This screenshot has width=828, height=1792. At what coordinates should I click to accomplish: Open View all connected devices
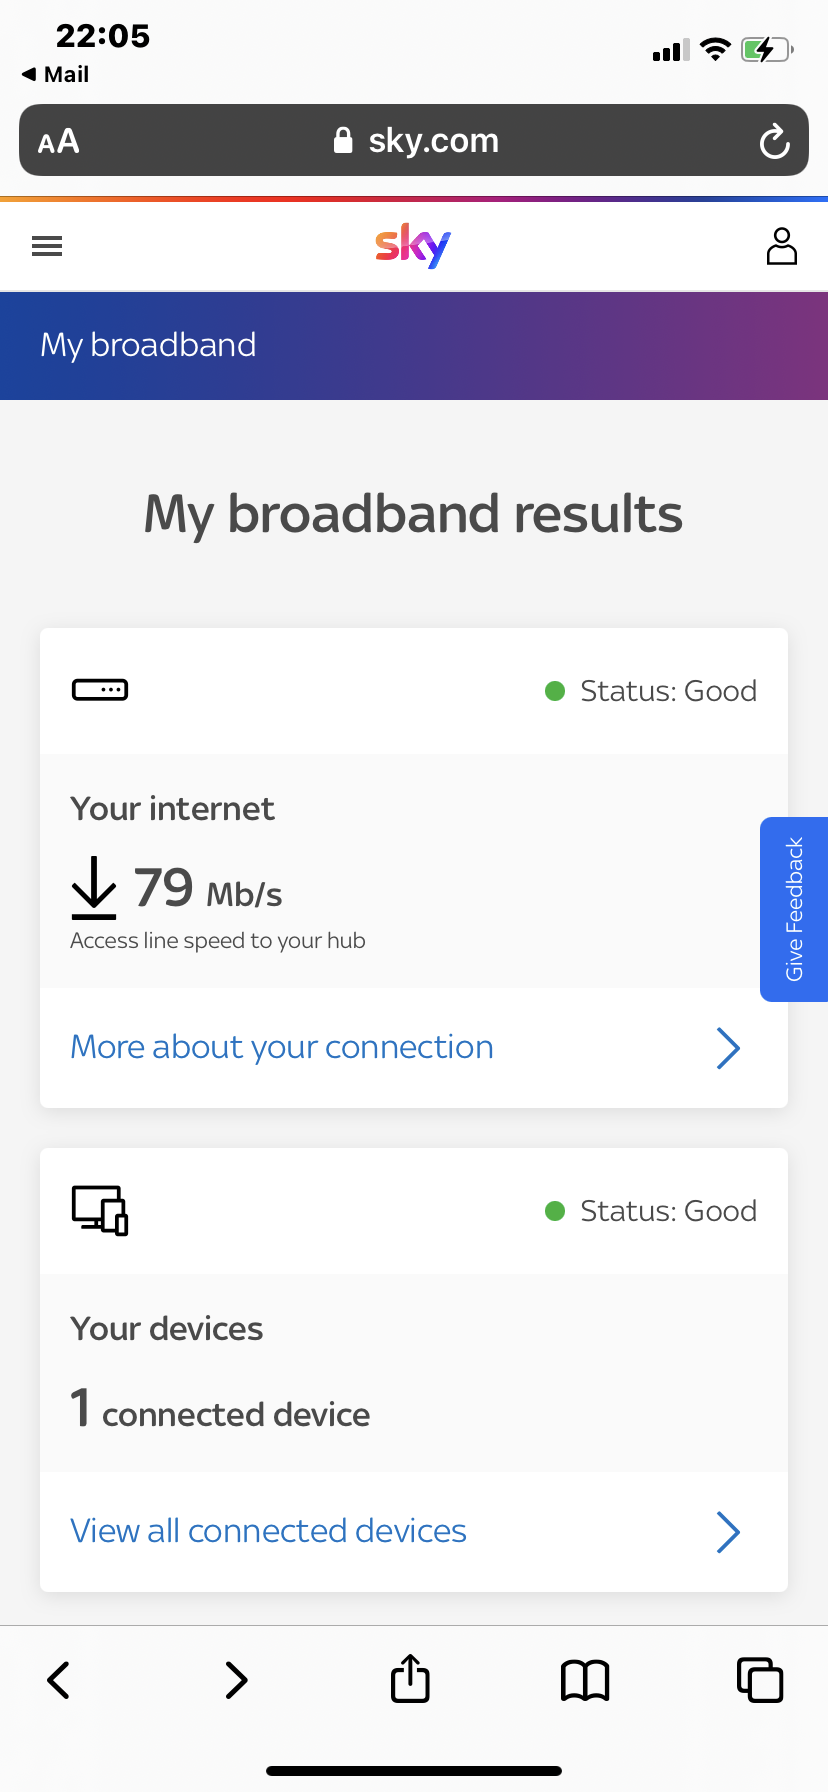point(267,1531)
